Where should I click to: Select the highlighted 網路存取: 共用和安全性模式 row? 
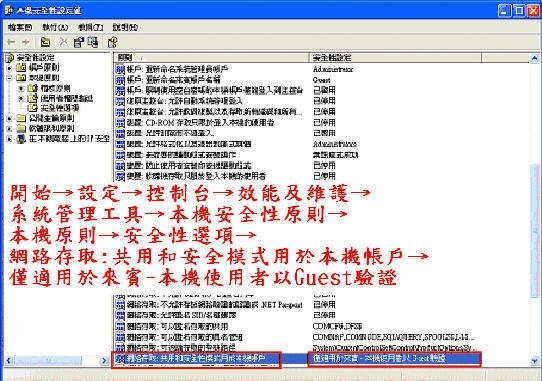(196, 359)
